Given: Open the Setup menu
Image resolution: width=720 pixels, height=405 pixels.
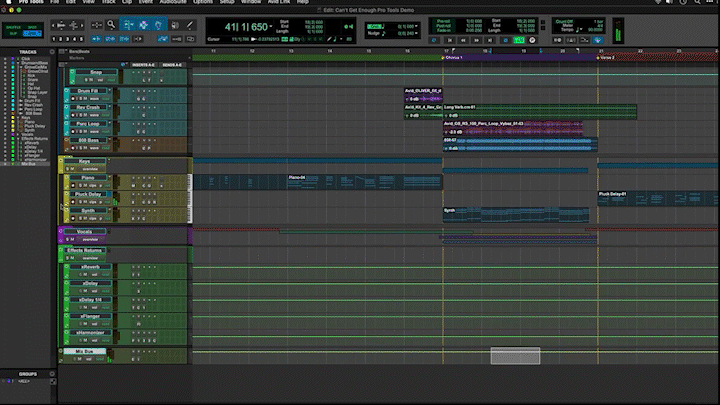Looking at the screenshot, I should (x=227, y=3).
